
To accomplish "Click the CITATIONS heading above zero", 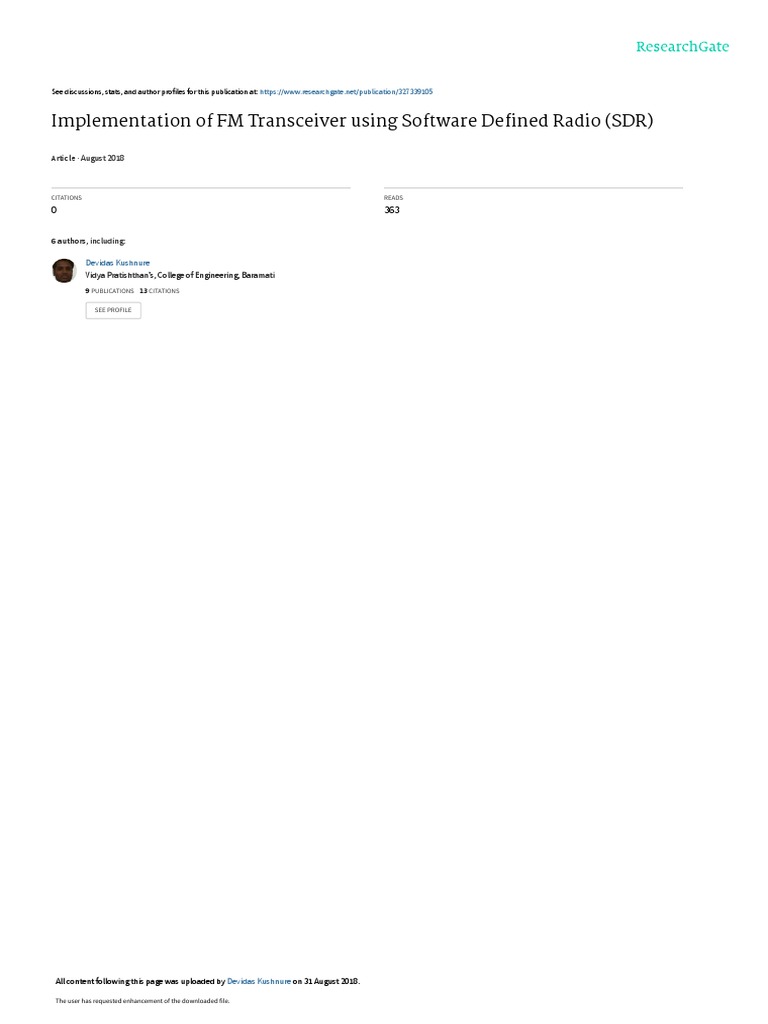I will click(67, 197).
